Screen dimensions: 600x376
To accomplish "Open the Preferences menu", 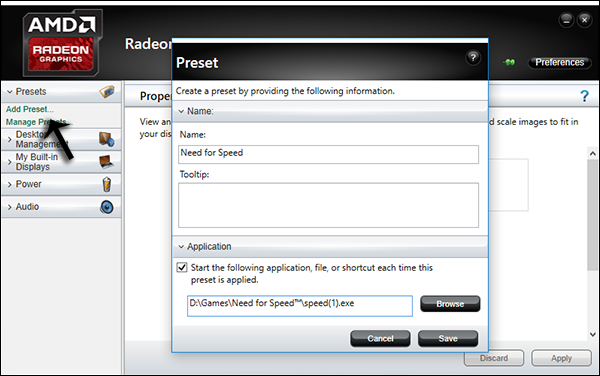I will pyautogui.click(x=559, y=62).
